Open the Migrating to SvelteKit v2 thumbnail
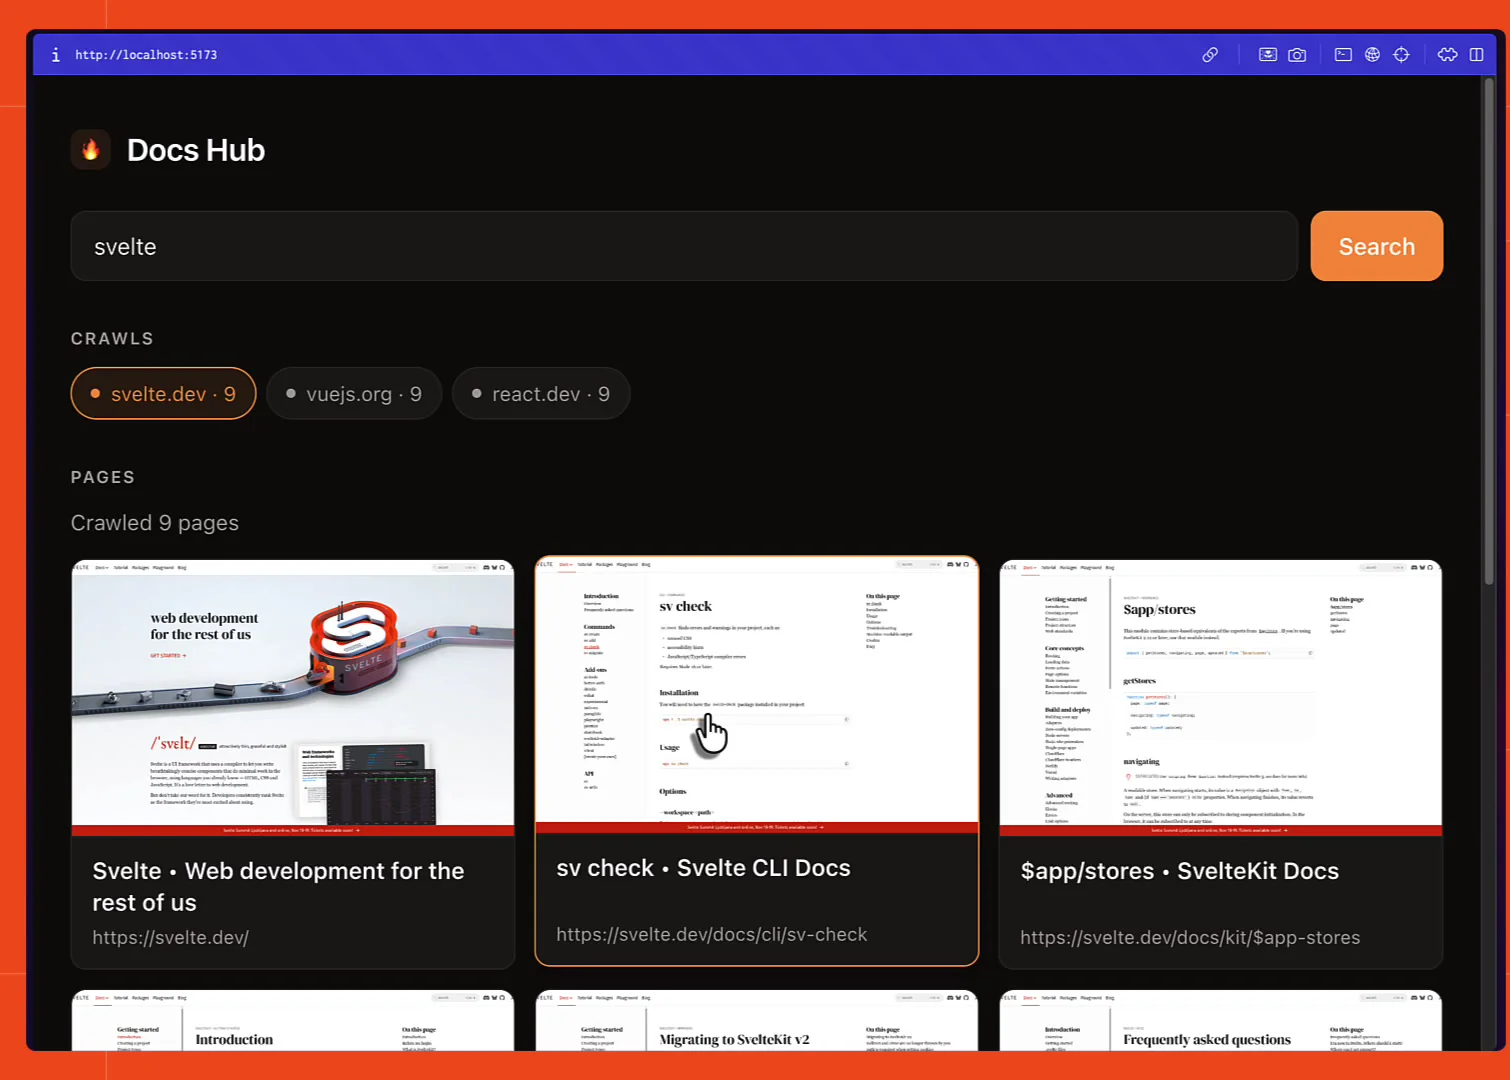The height and width of the screenshot is (1080, 1510). 757,1020
